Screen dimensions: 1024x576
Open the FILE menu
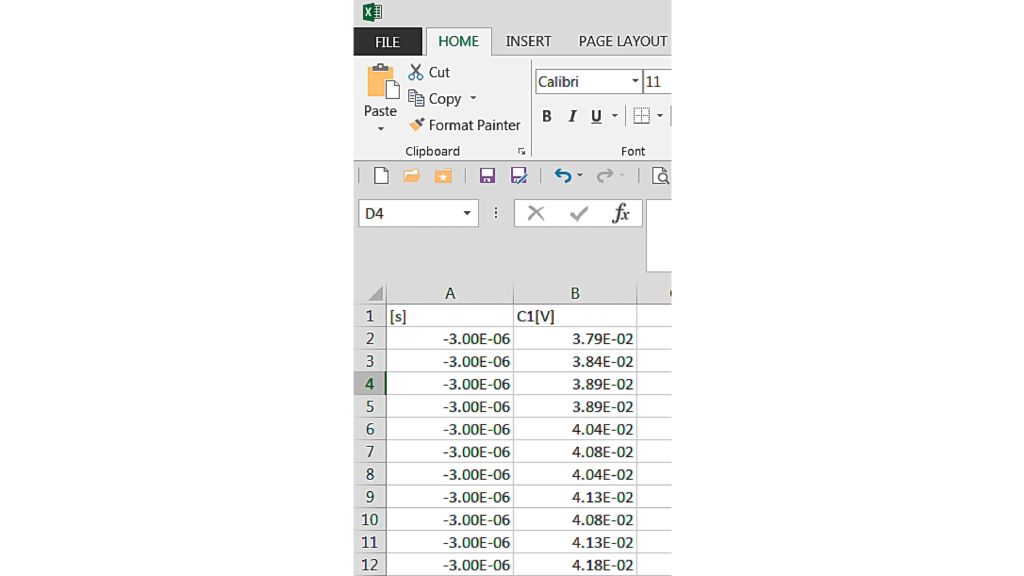[387, 42]
